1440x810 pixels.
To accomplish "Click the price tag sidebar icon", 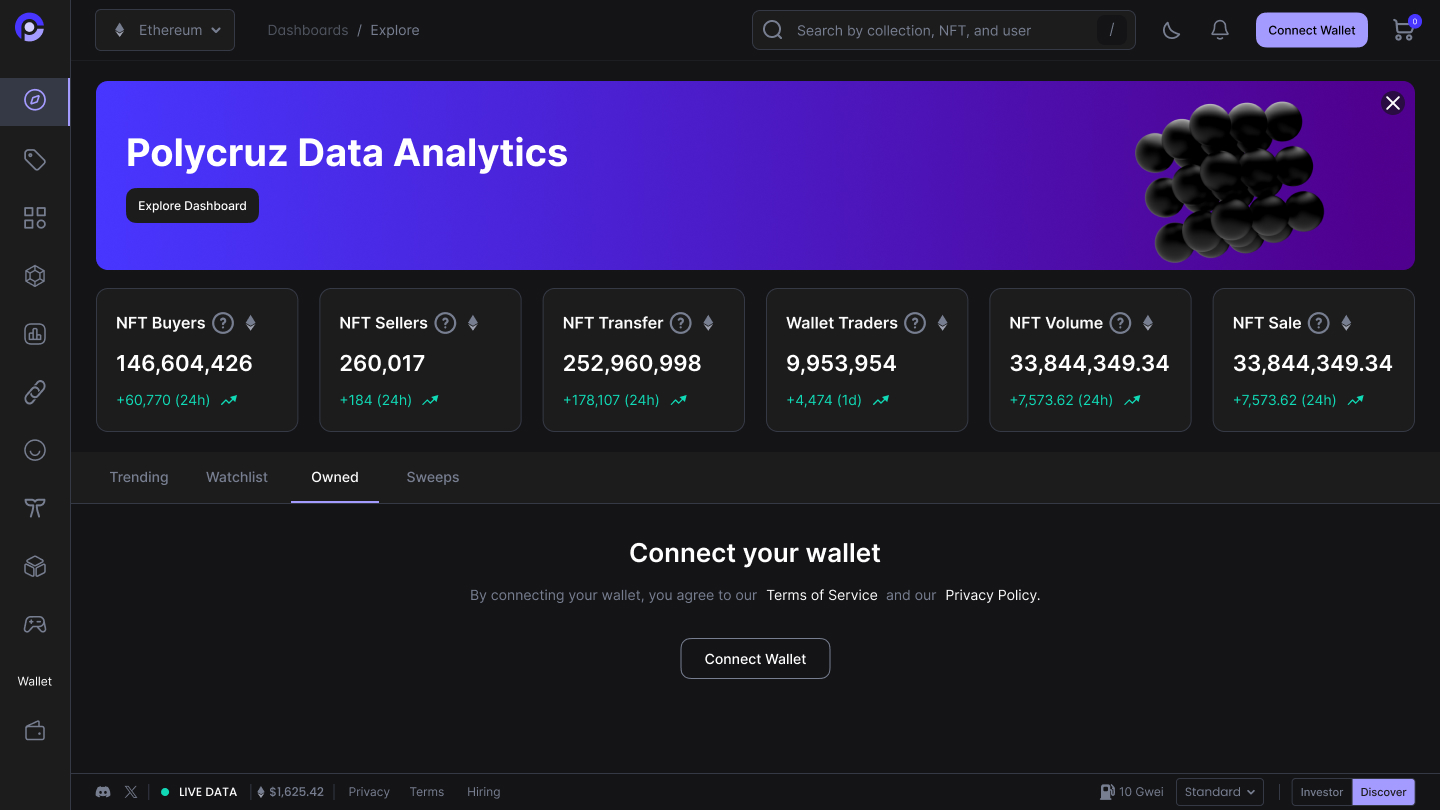I will (x=35, y=160).
